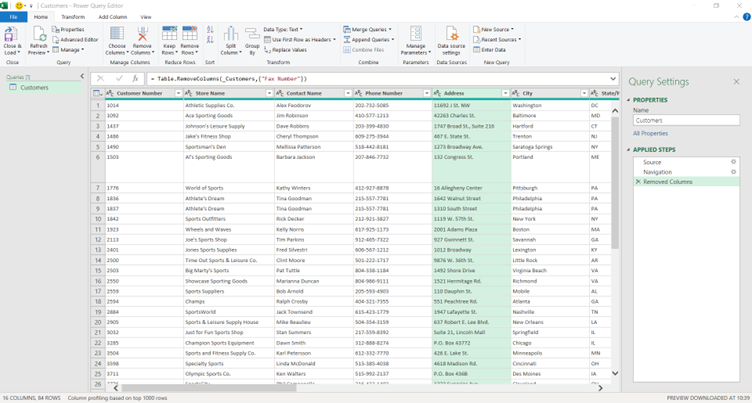Click the Manage Parameters icon
The width and height of the screenshot is (752, 403).
tap(416, 34)
